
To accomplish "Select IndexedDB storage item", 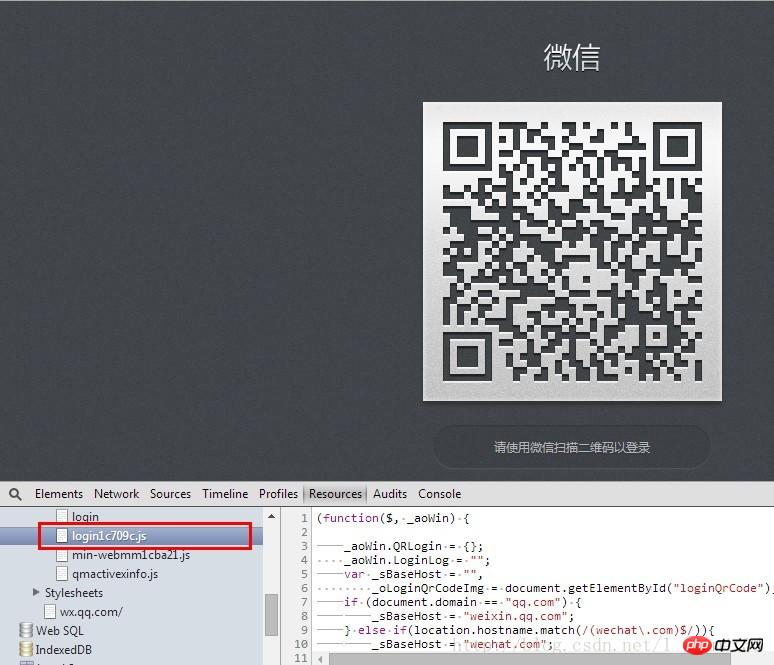I will (64, 650).
